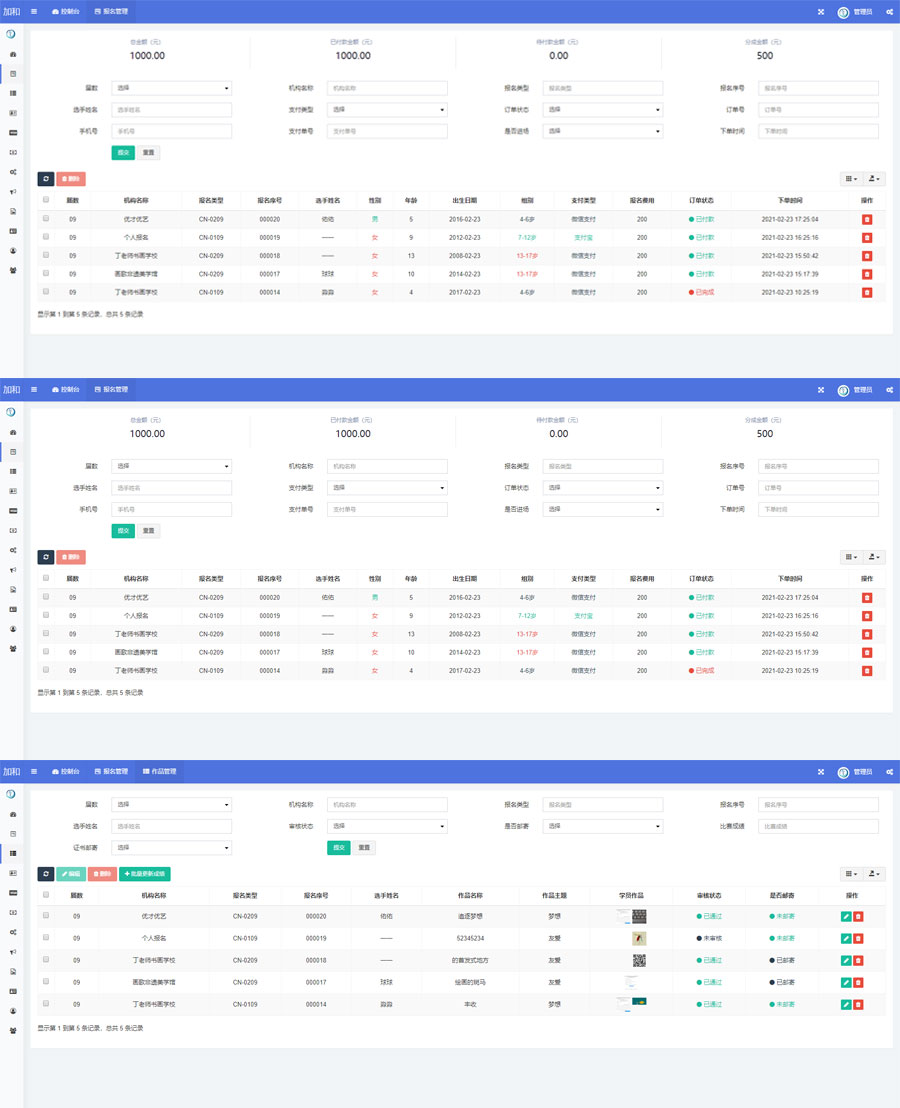The image size is (900, 1108).
Task: Tick the checkbox for the 追逐梦想 row
Action: pos(46,916)
